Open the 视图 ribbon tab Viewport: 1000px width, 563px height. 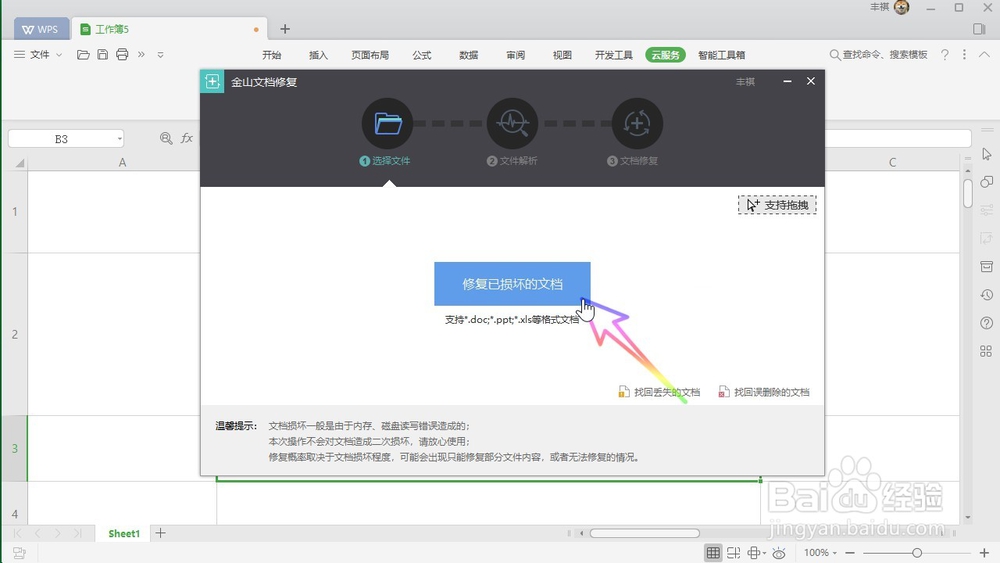pos(562,55)
